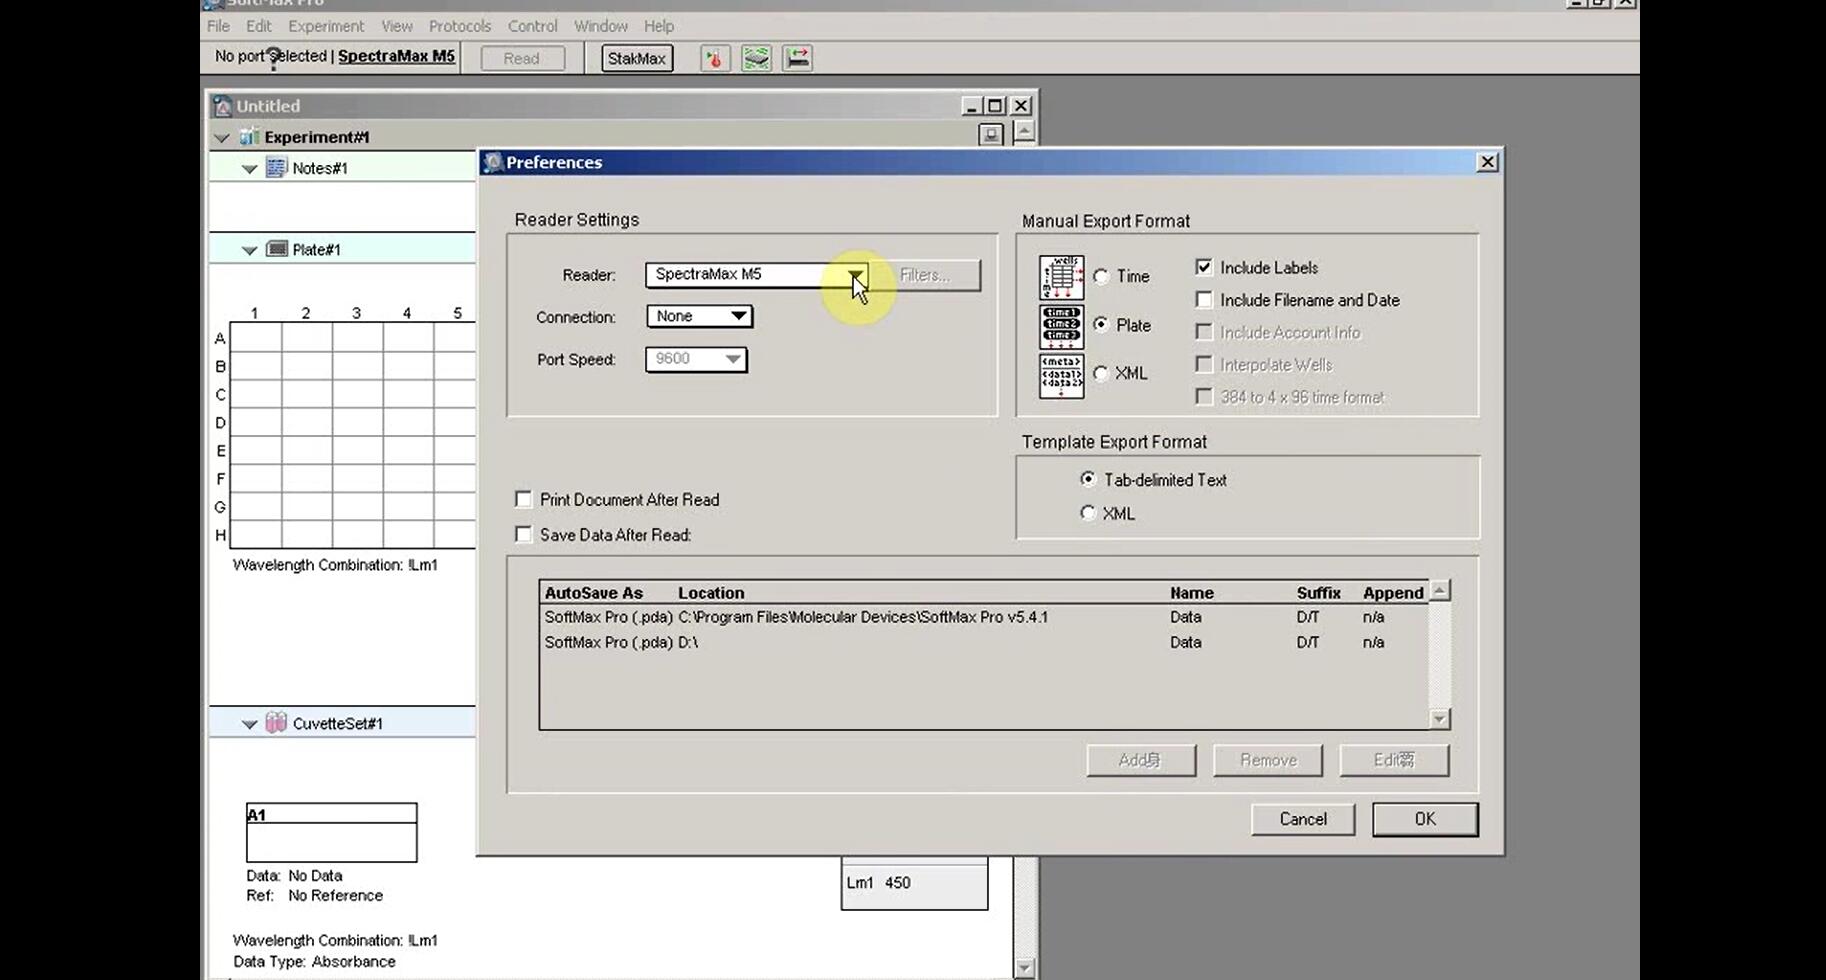Click the Time export format icon
Viewport: 1826px width, 980px height.
point(1061,277)
